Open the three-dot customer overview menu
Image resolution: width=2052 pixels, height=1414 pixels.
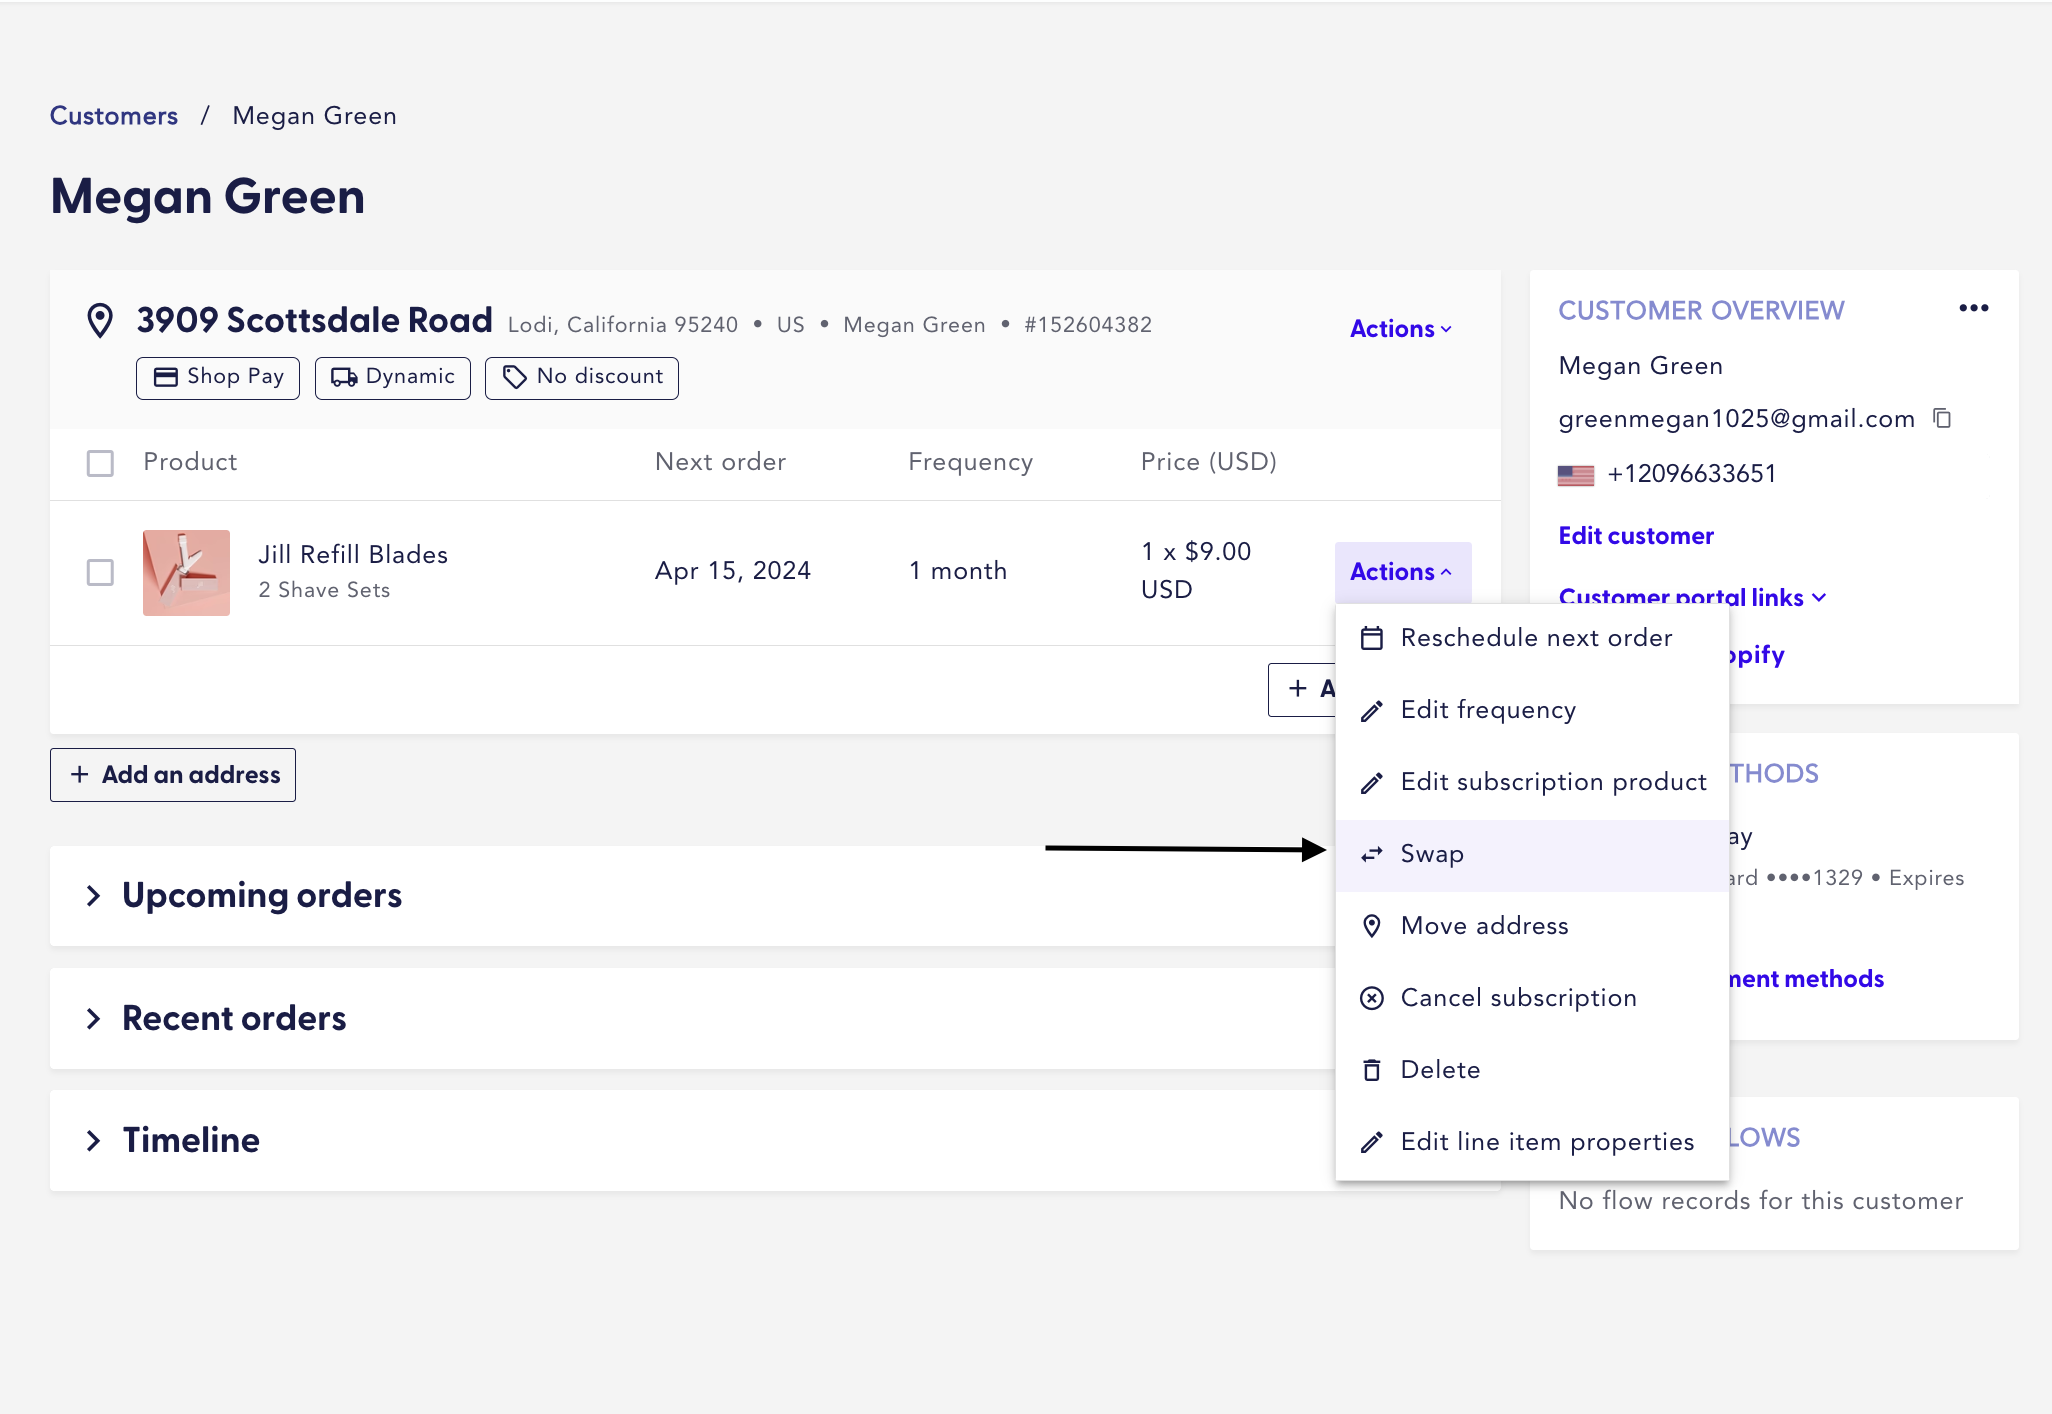(1973, 308)
